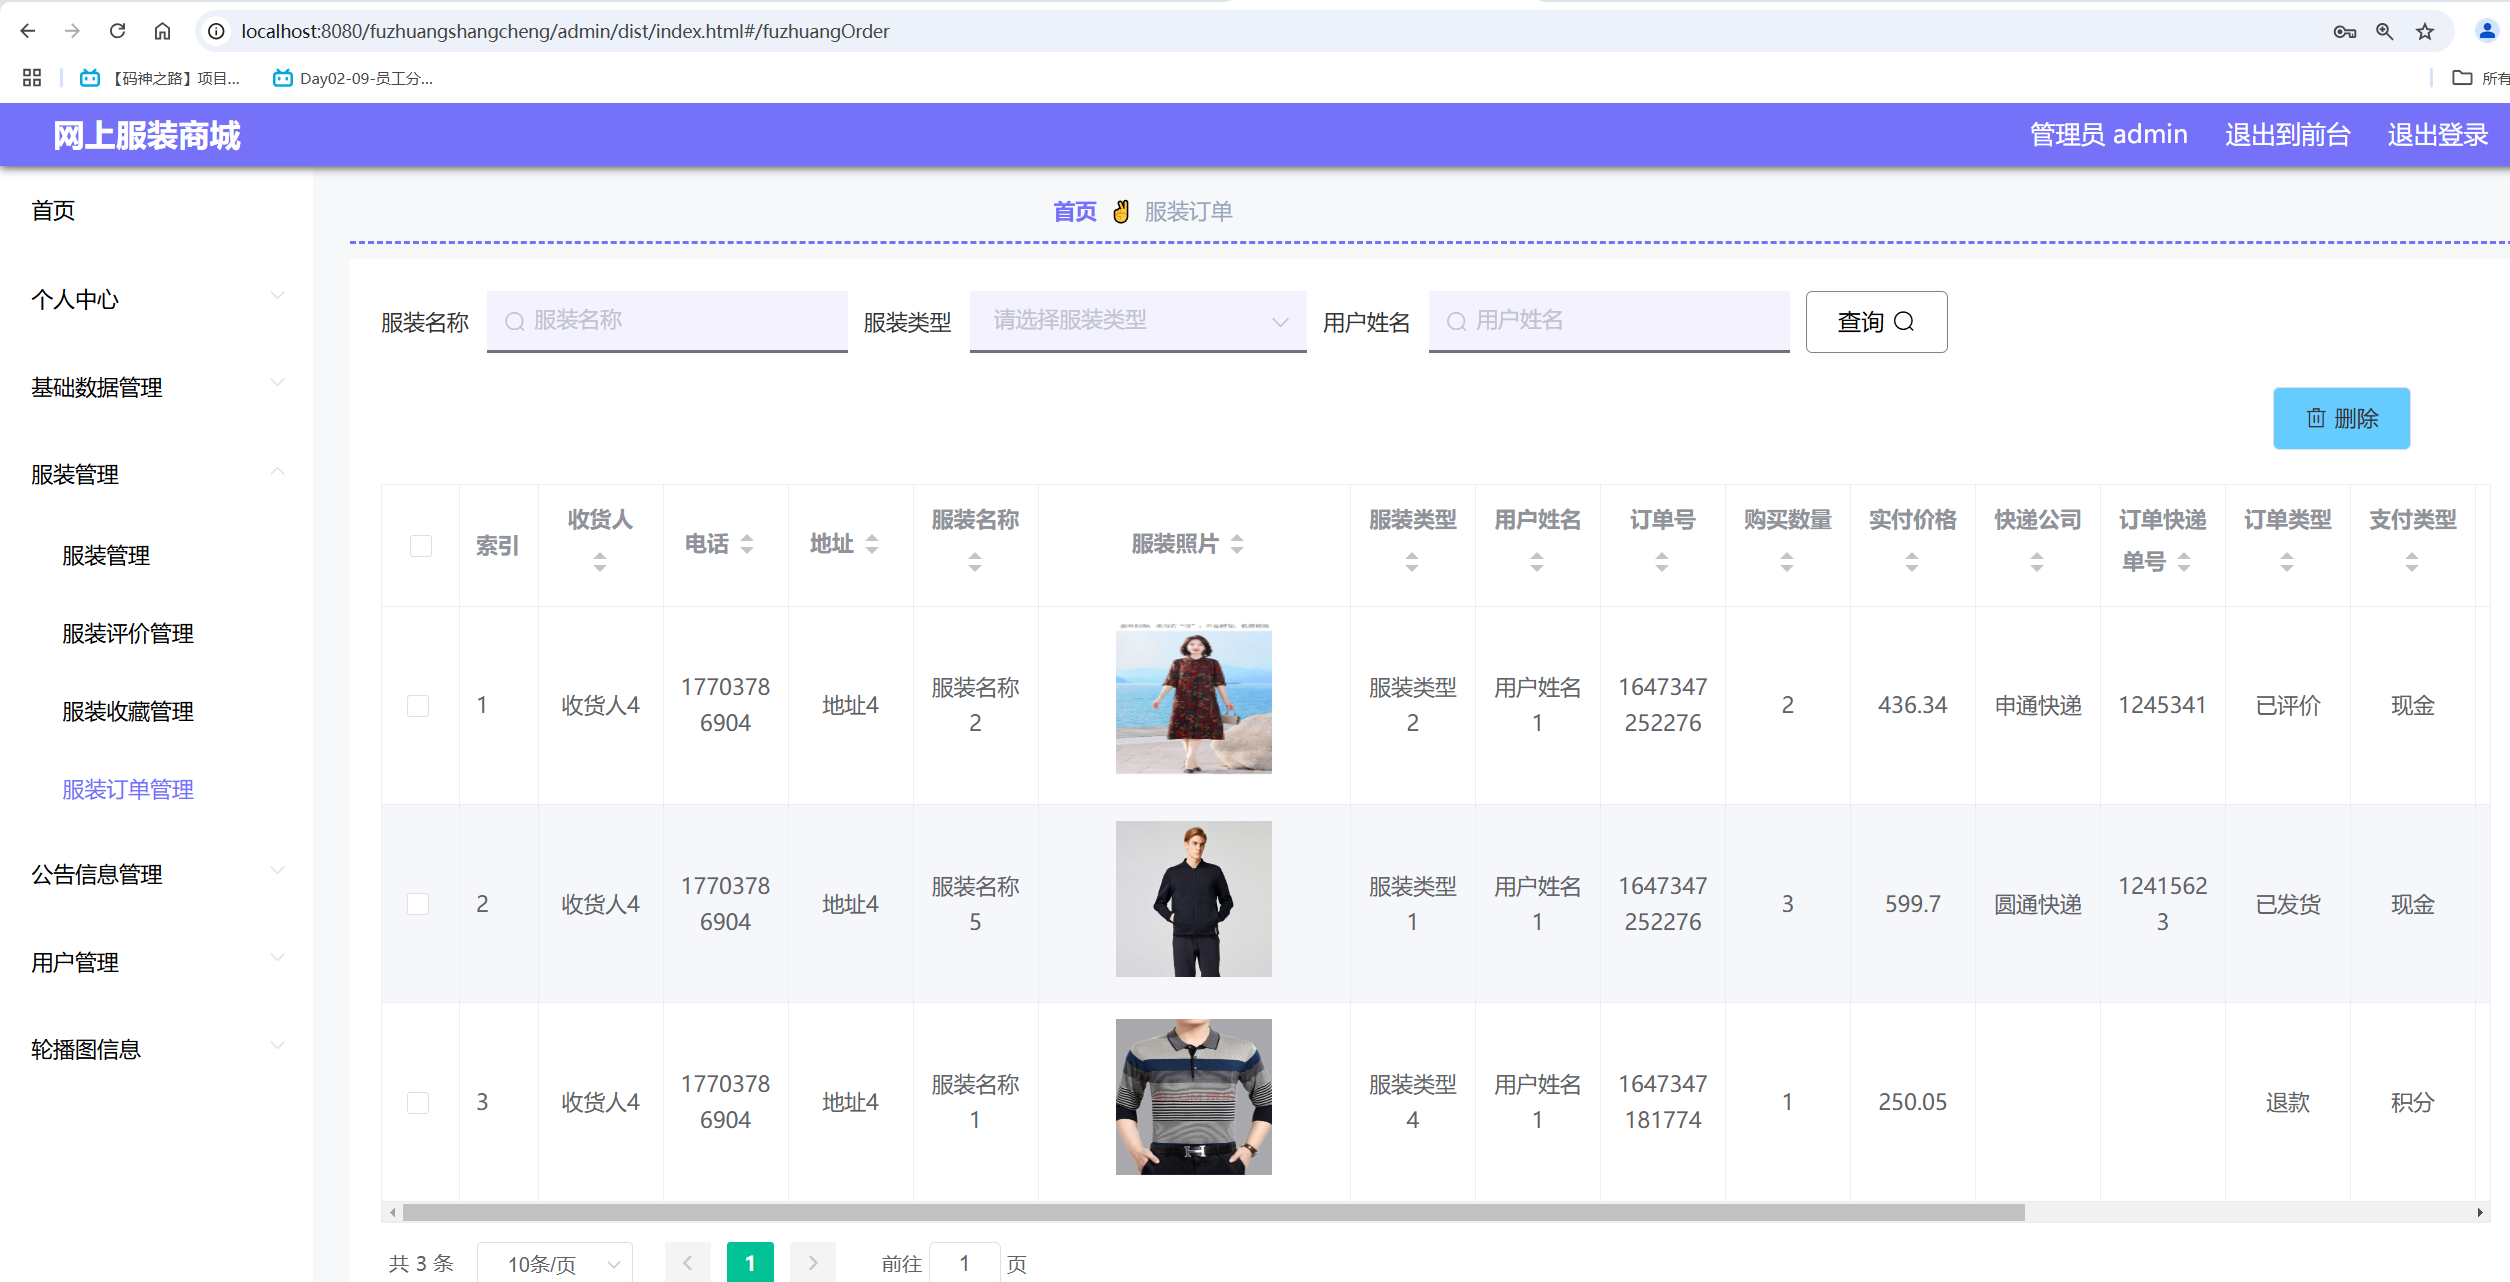Click the password key icon
The image size is (2510, 1282).
2345,31
